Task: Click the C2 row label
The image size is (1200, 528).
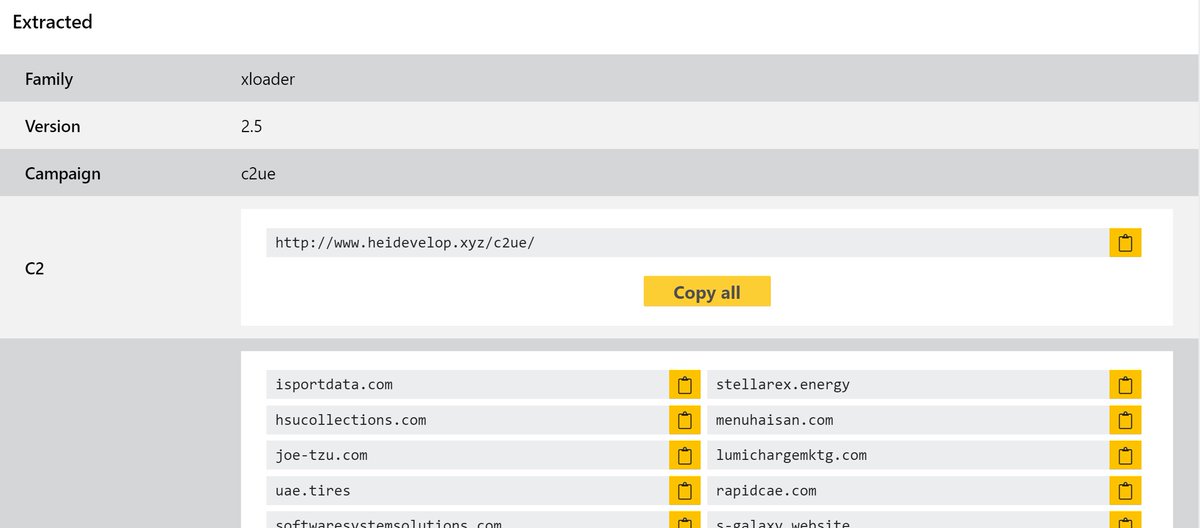Action: [36, 268]
